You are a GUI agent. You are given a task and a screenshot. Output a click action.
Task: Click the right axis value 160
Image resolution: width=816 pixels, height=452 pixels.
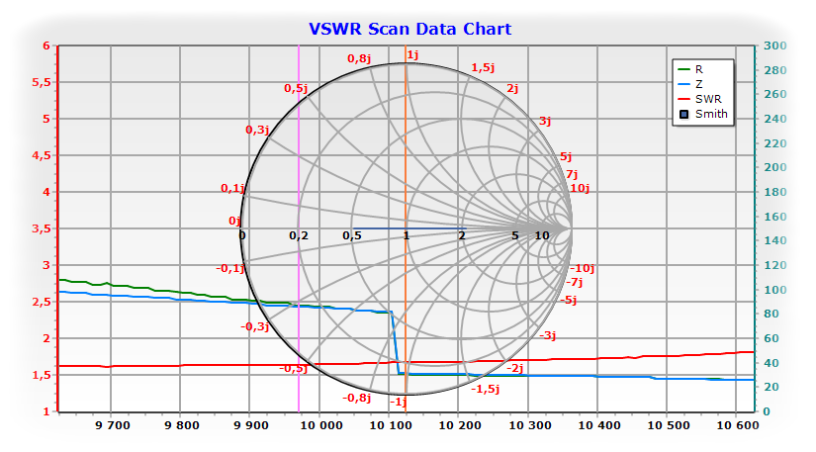(775, 216)
